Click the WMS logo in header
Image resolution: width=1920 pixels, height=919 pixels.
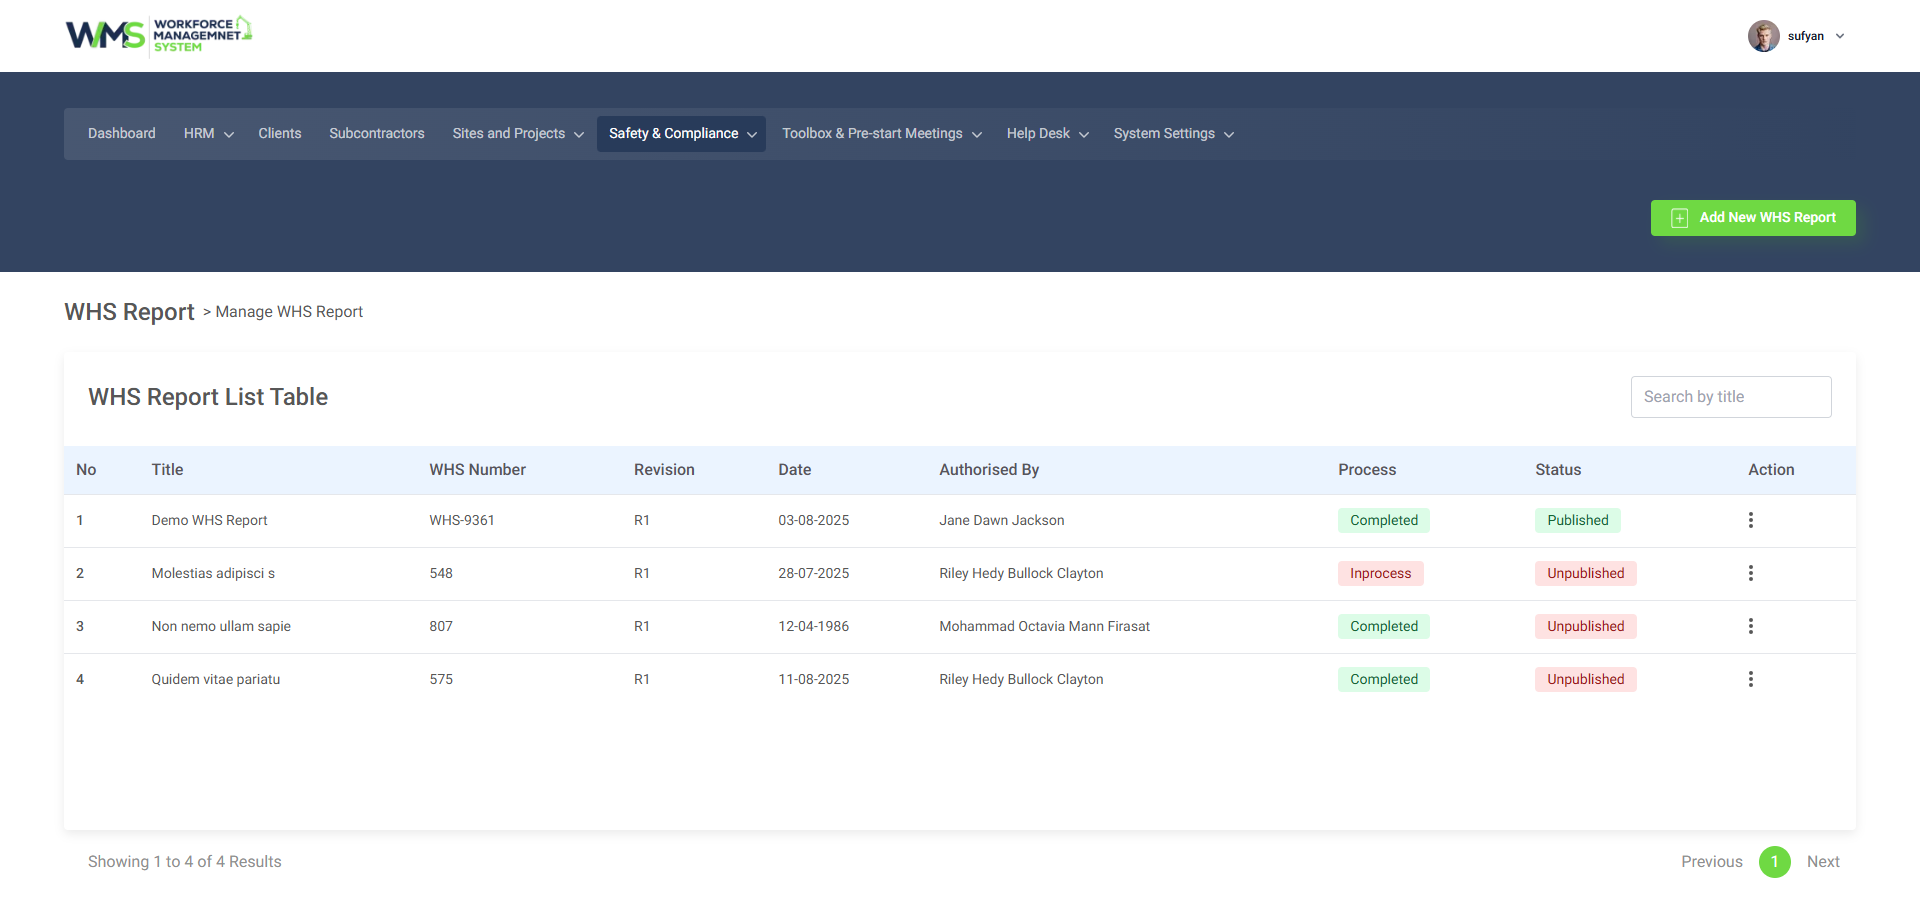(158, 35)
